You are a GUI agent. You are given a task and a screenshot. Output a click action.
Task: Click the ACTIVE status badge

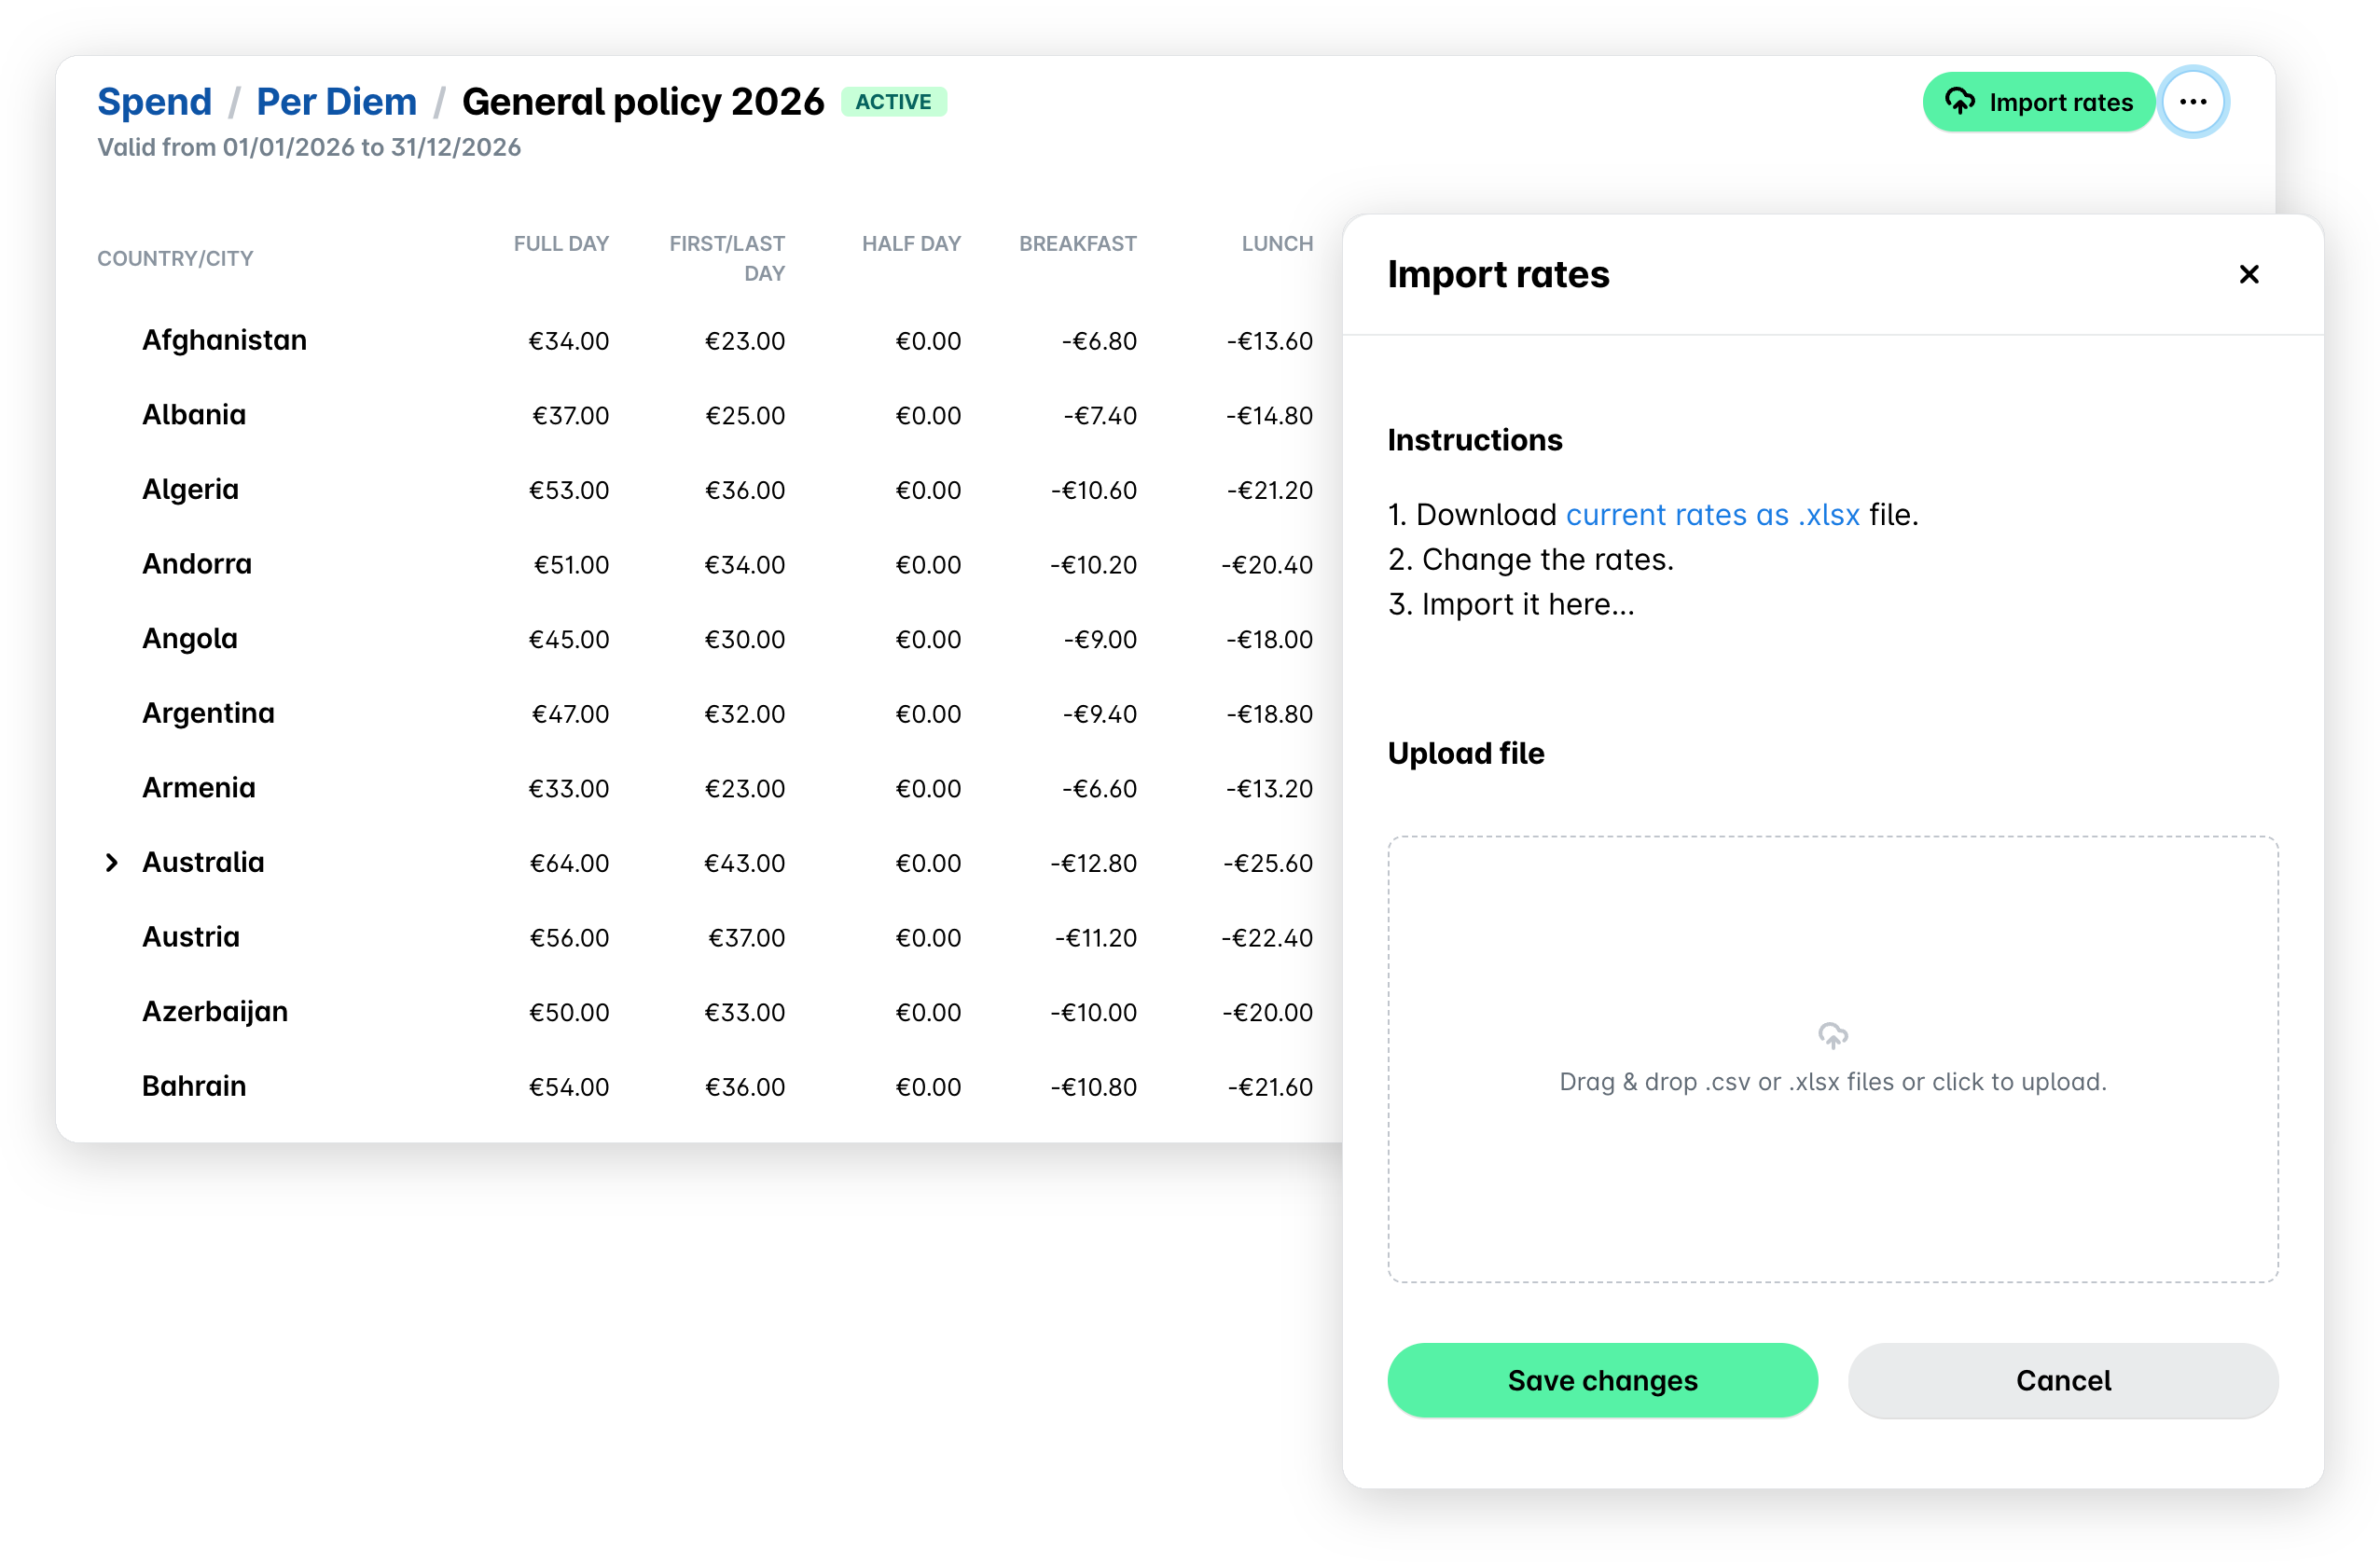tap(893, 102)
